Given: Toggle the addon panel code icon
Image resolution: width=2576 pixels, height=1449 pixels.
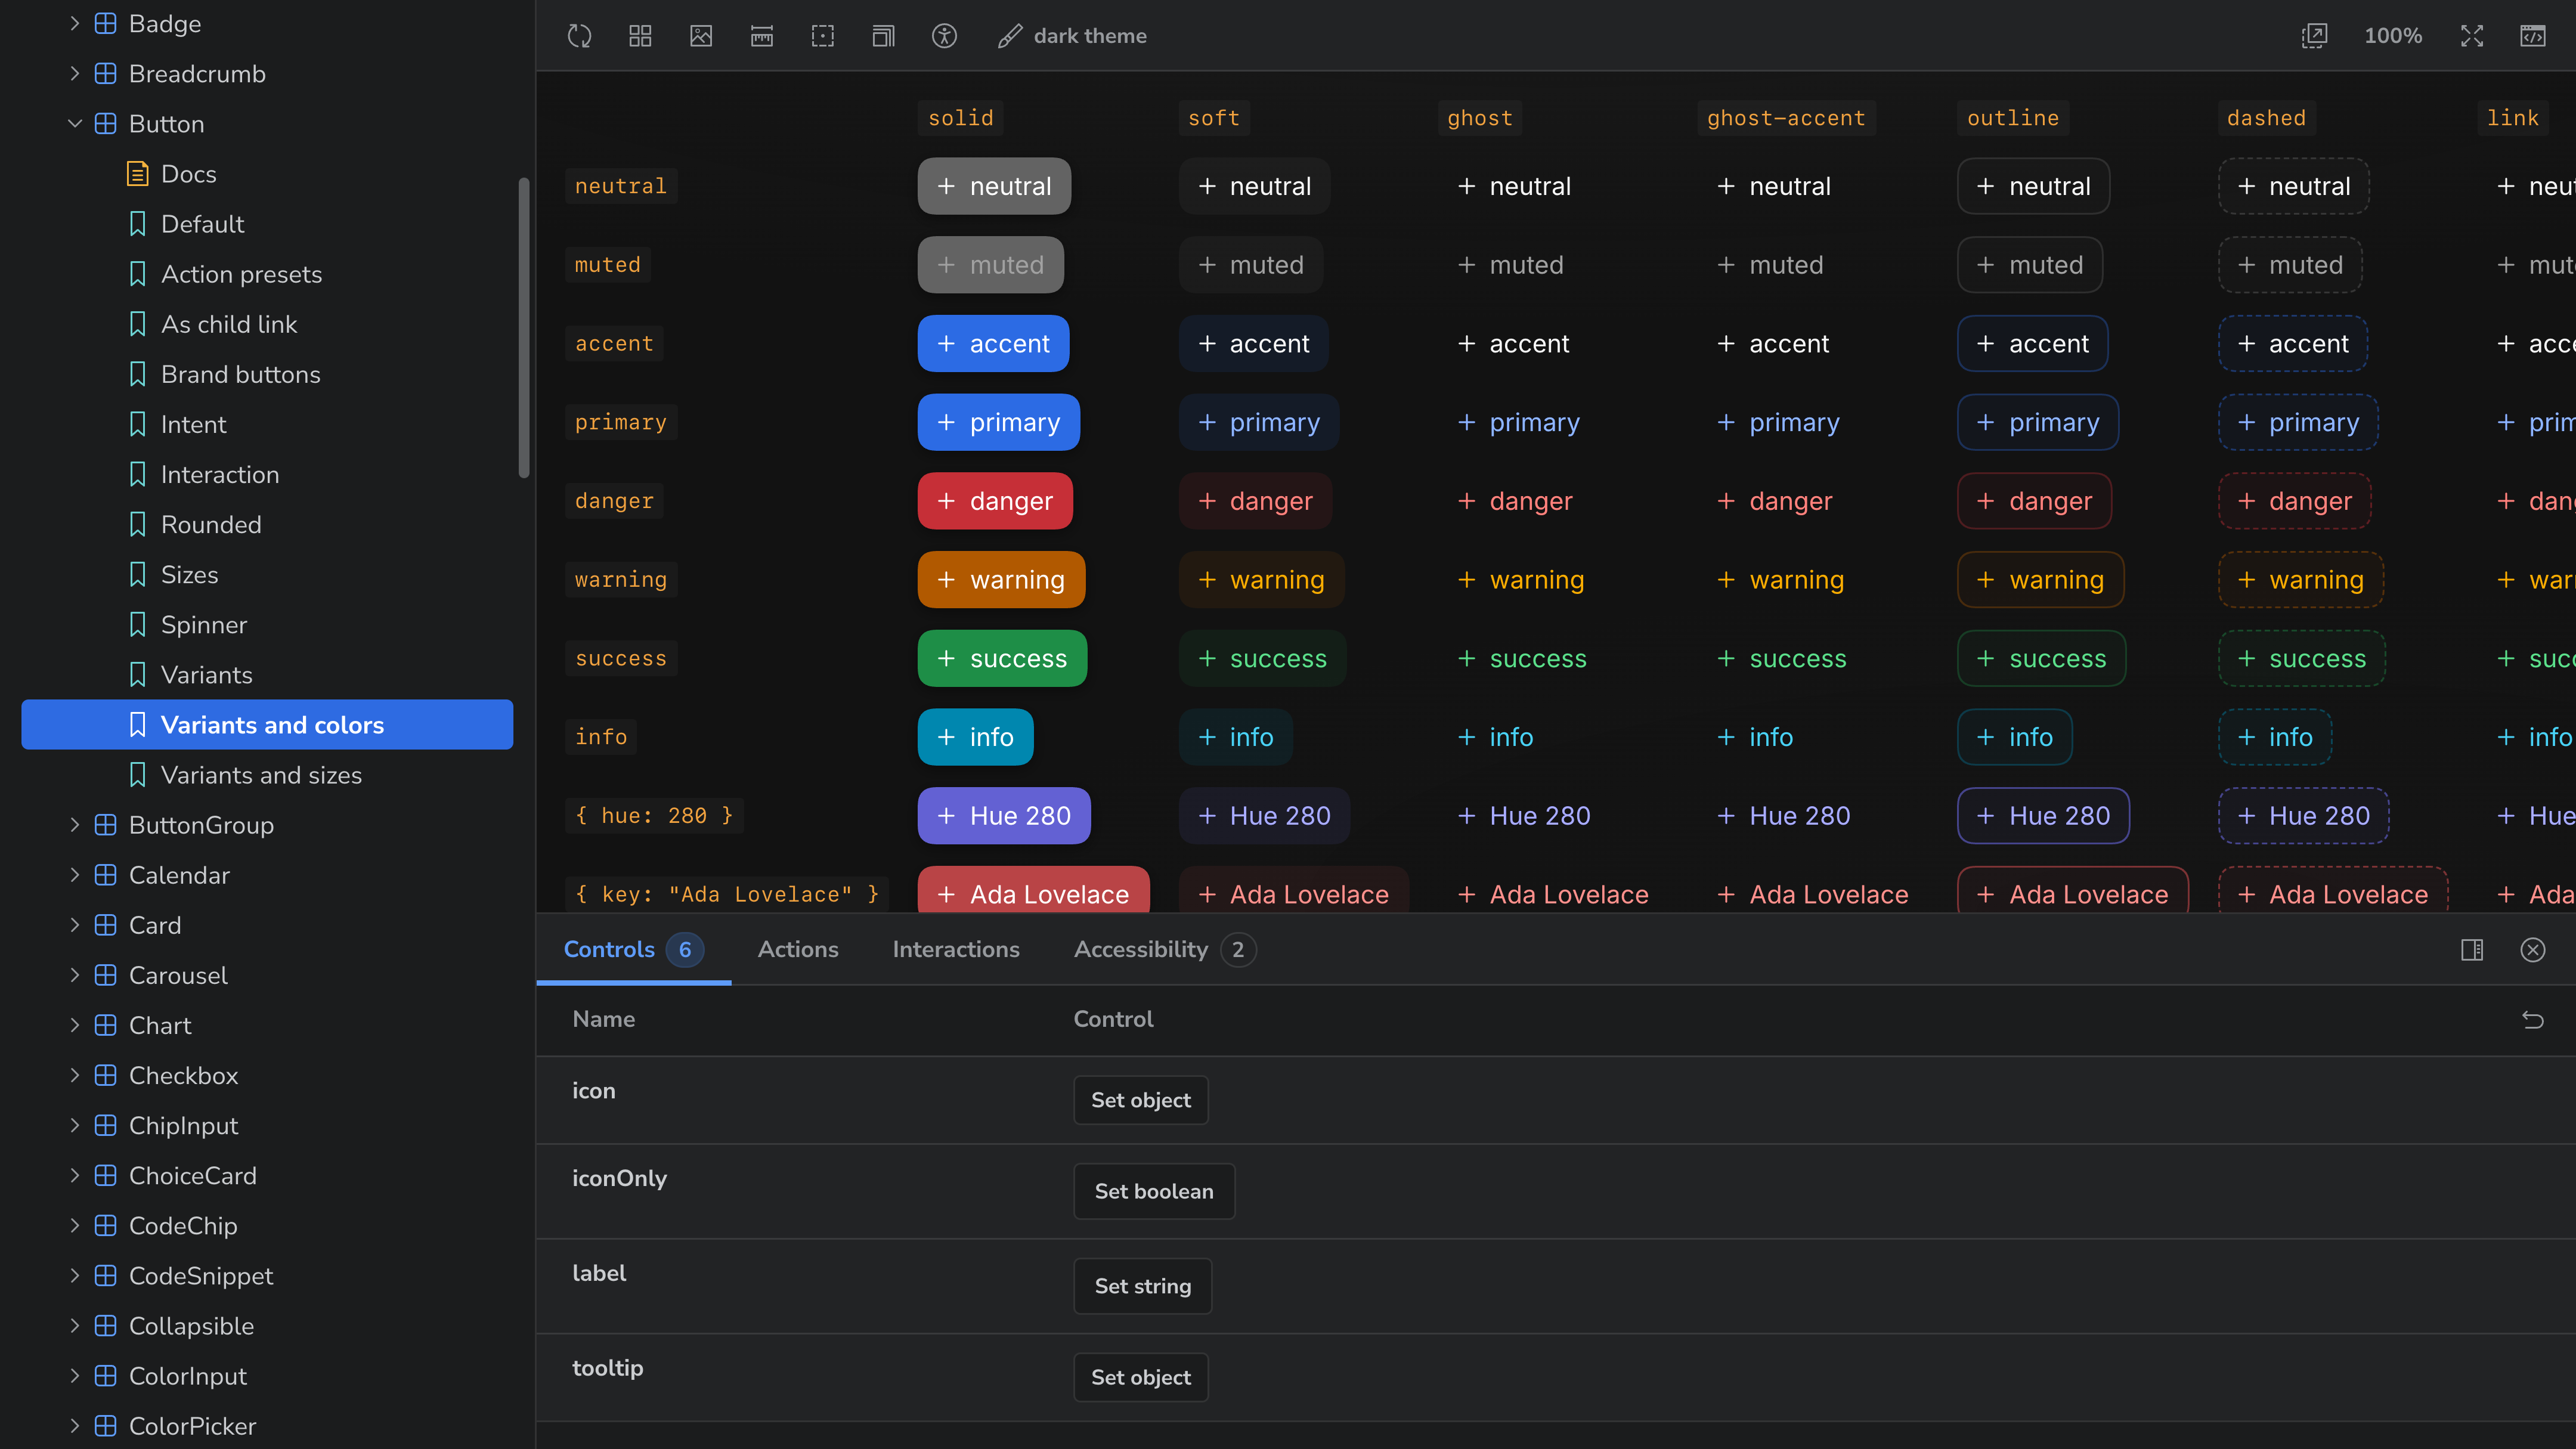Looking at the screenshot, I should [x=2533, y=36].
